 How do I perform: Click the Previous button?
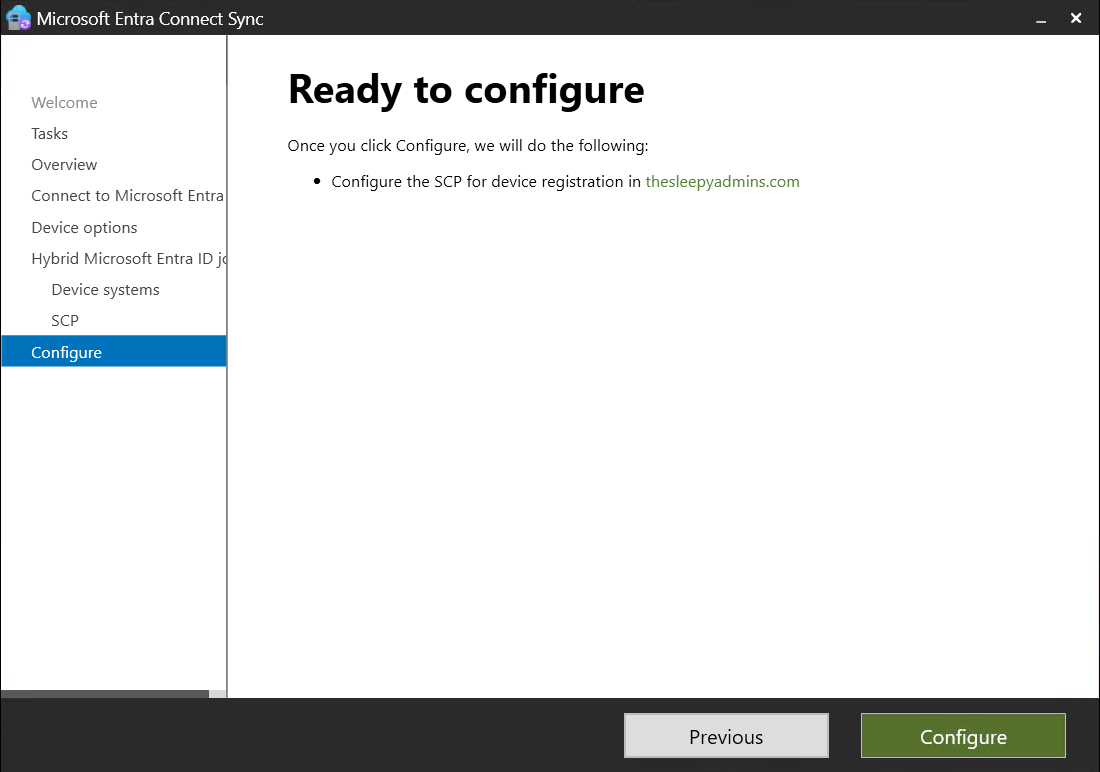pos(726,736)
